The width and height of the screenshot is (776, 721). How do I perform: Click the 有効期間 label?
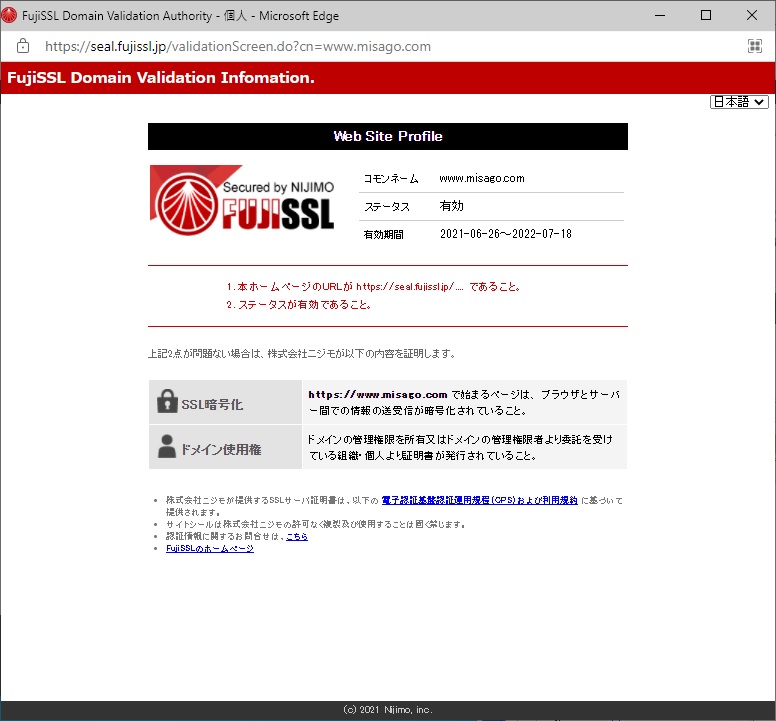point(384,235)
